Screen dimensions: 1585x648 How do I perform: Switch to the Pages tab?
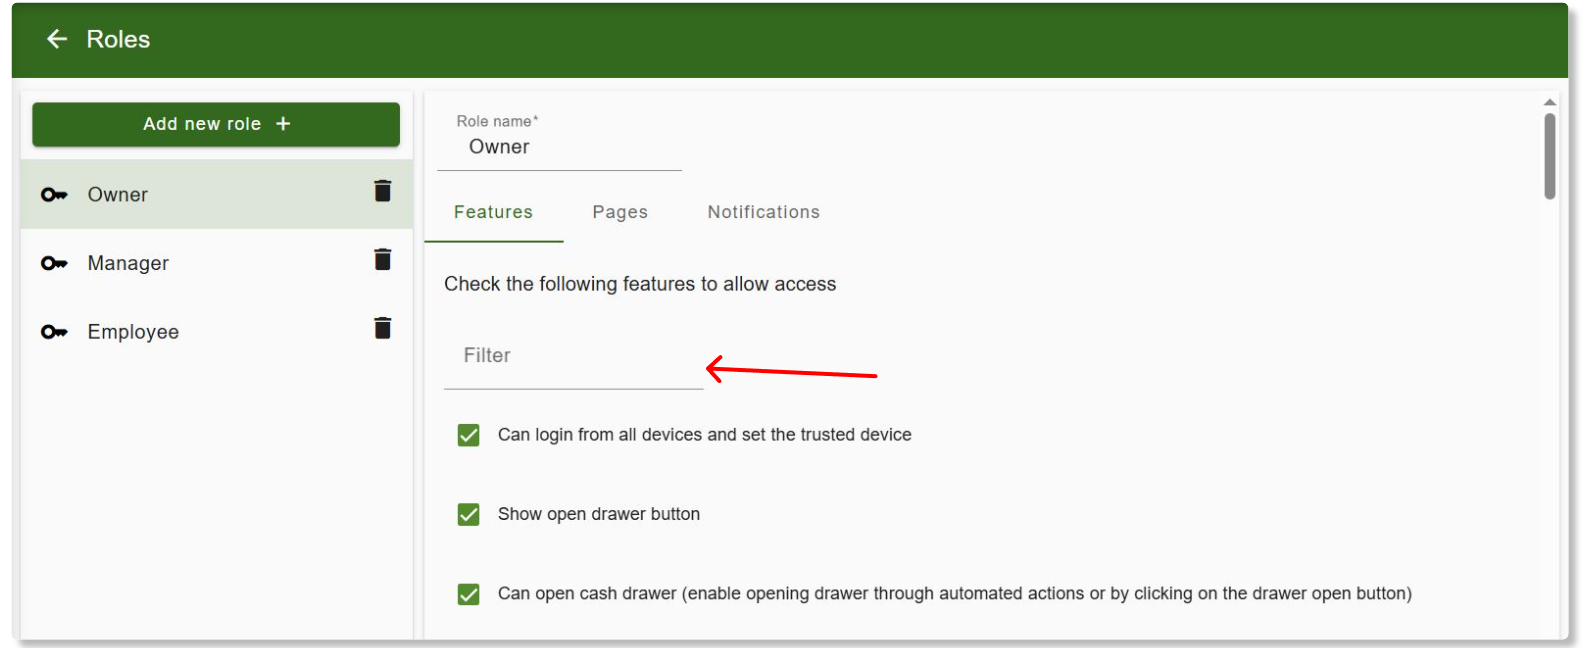[x=620, y=212]
